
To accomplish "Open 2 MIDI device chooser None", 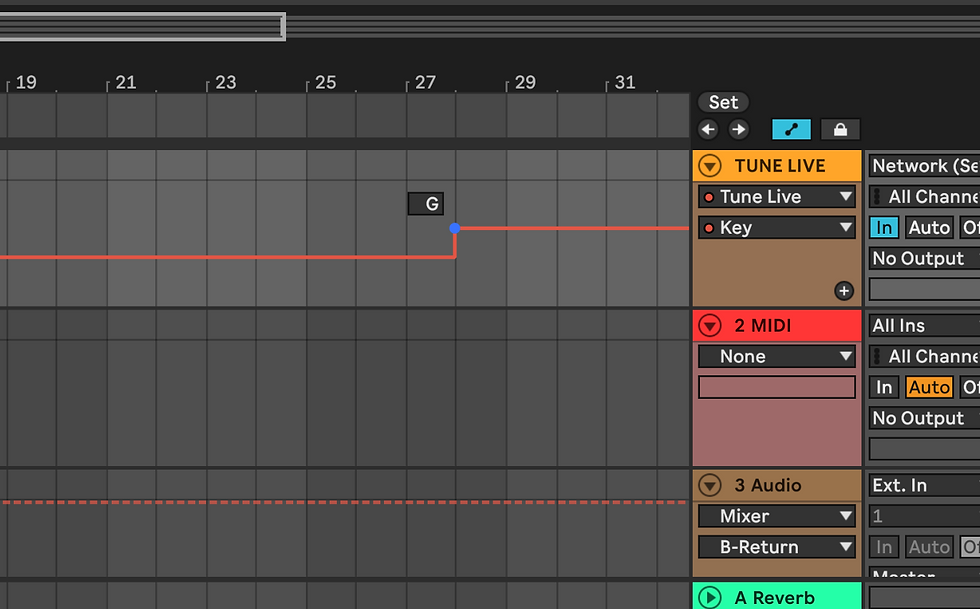I will click(x=777, y=356).
